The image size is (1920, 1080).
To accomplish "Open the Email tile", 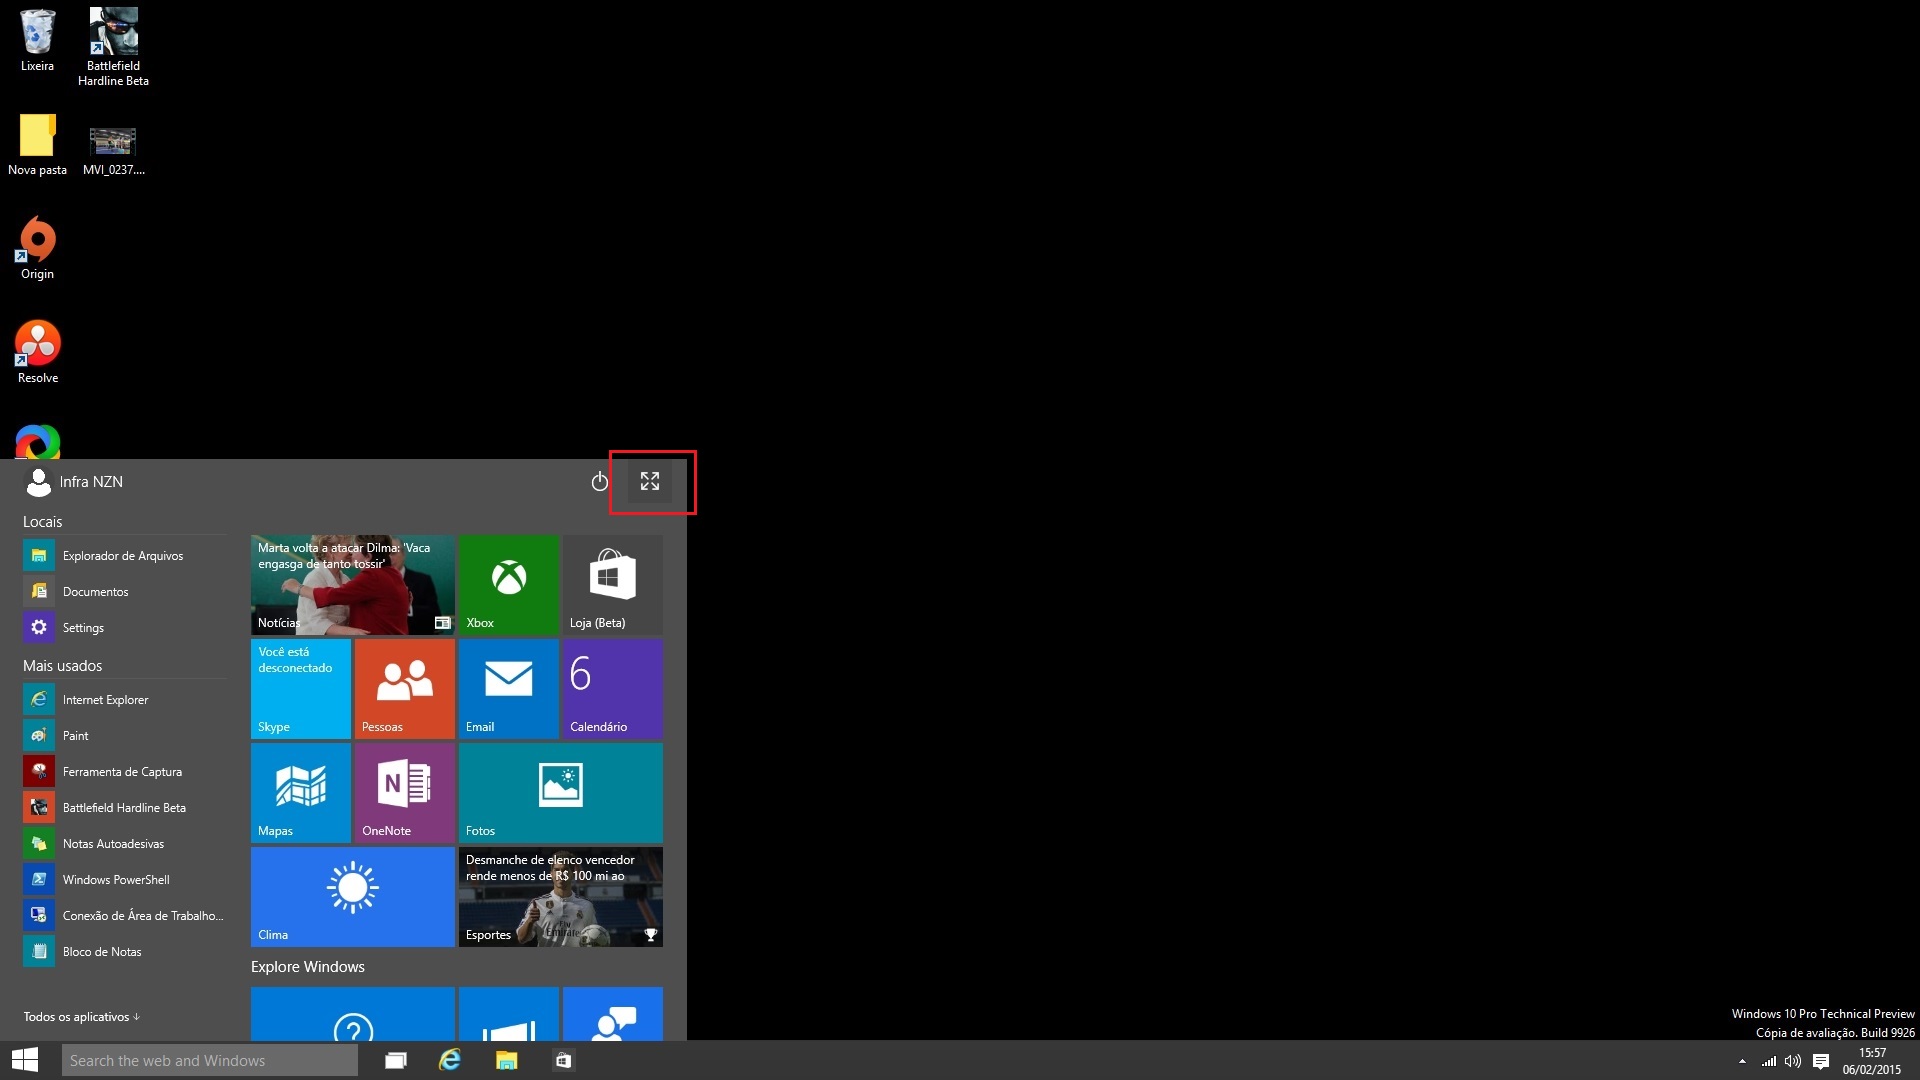I will (x=508, y=689).
